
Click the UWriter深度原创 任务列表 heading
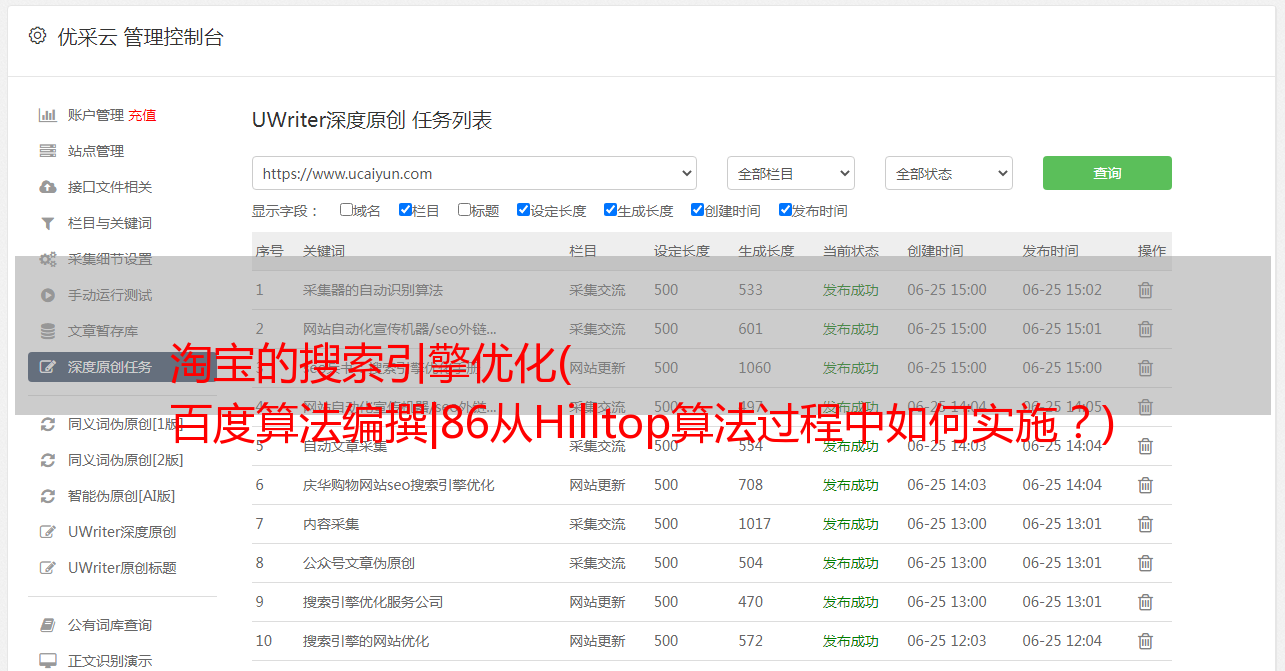point(372,120)
